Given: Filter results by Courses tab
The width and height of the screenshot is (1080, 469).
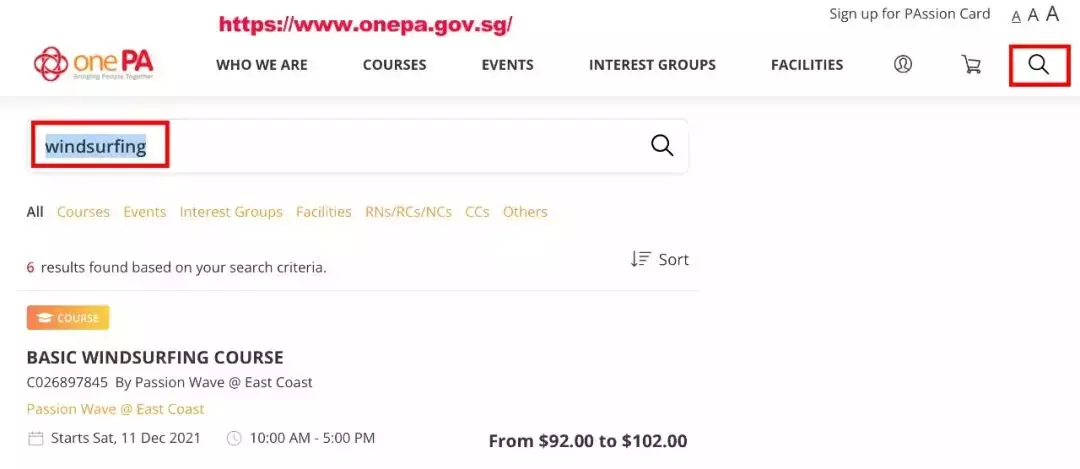Looking at the screenshot, I should [x=83, y=212].
